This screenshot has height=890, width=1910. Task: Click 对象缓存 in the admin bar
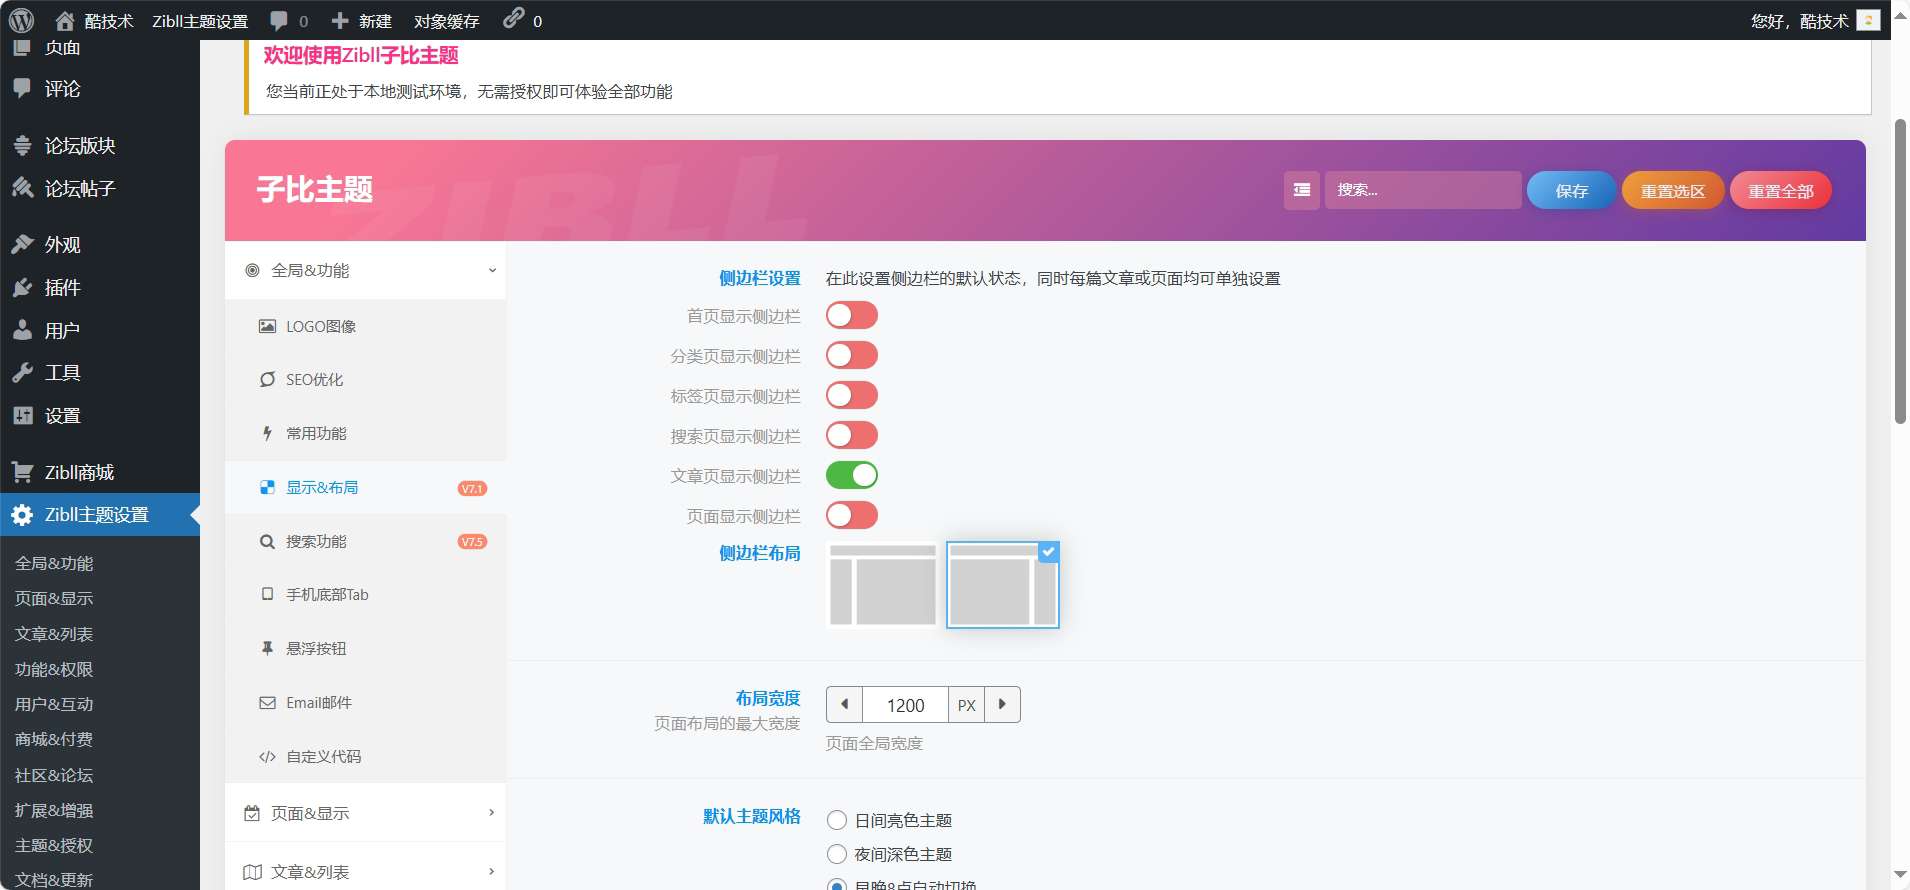coord(446,21)
